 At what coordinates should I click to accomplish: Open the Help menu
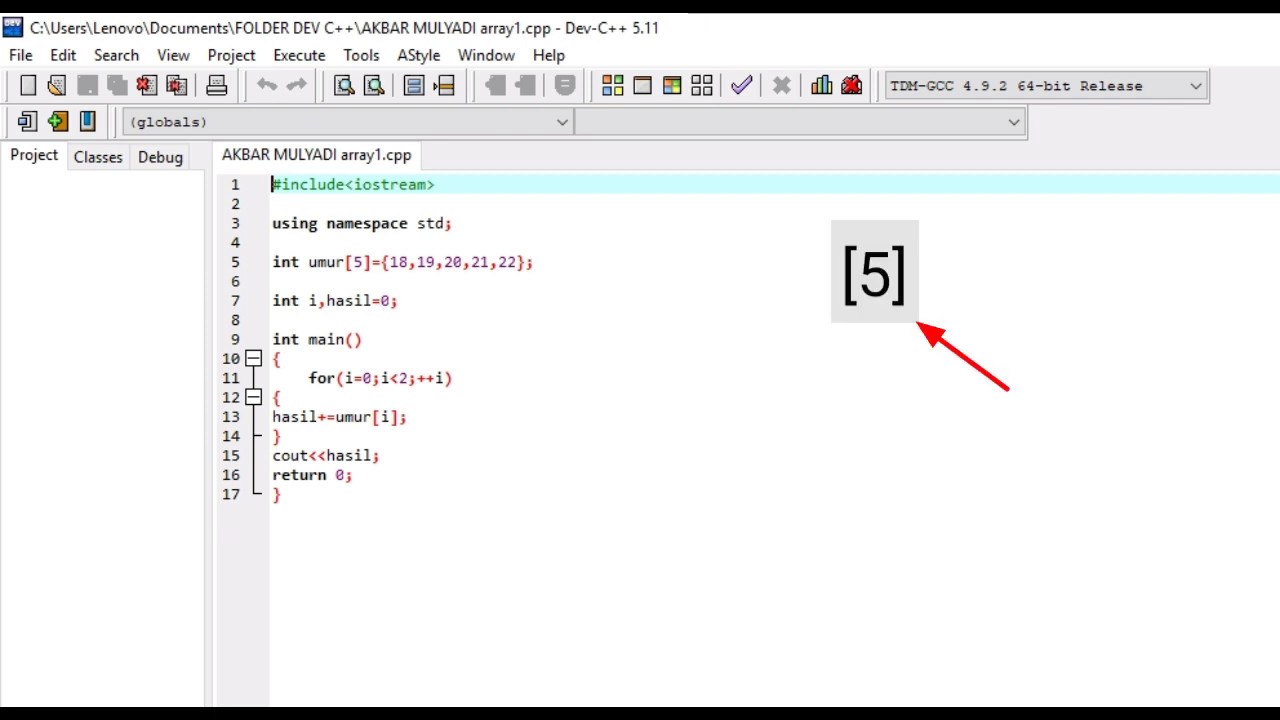pyautogui.click(x=548, y=55)
